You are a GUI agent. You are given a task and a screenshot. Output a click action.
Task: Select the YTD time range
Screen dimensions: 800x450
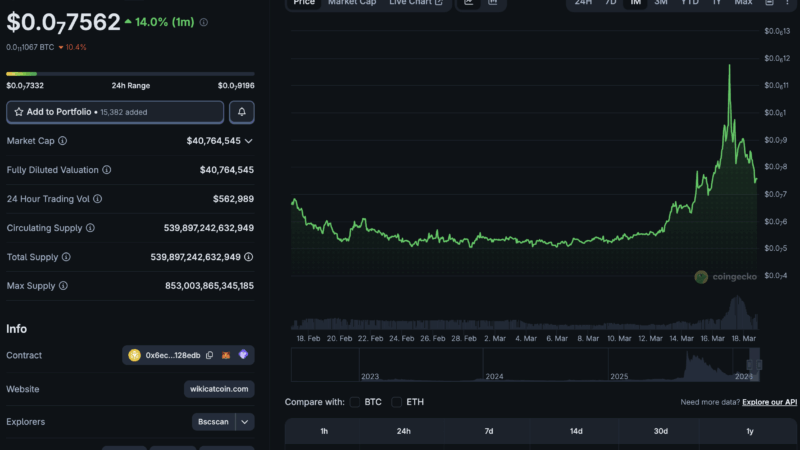(x=690, y=3)
